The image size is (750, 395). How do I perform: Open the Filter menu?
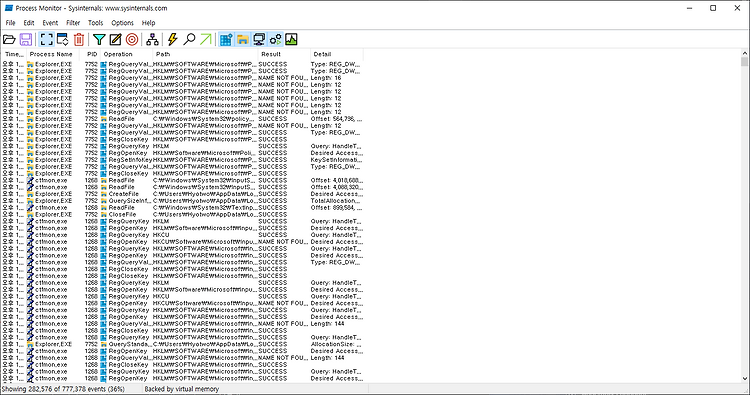(73, 22)
